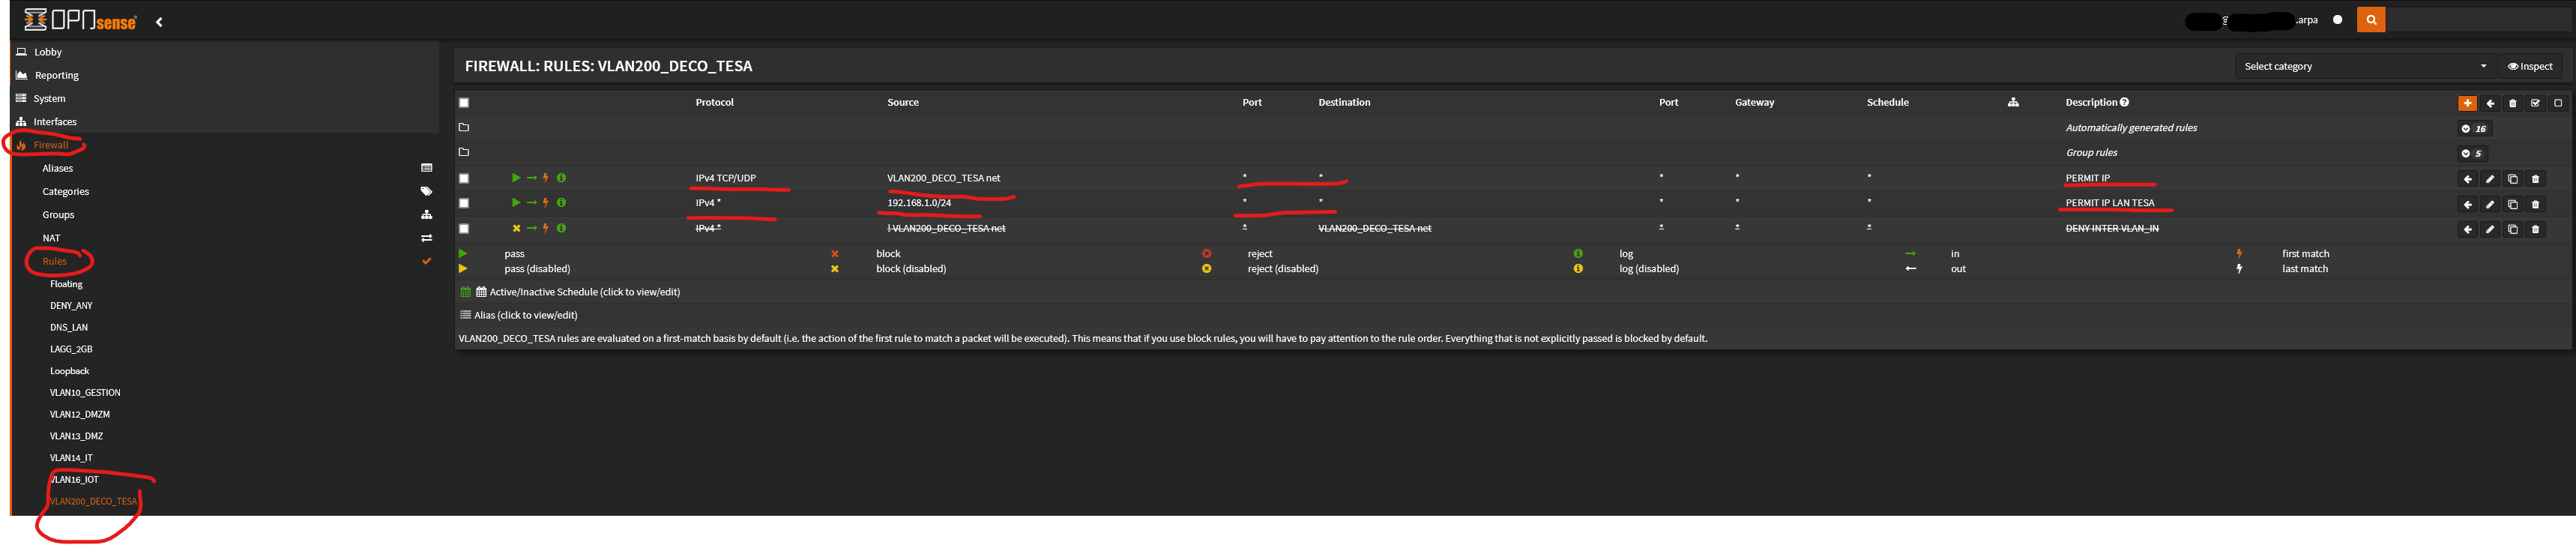Viewport: 2576px width, 545px height.
Task: Clone the PERMIT IP LAN TESA rule
Action: point(2512,204)
